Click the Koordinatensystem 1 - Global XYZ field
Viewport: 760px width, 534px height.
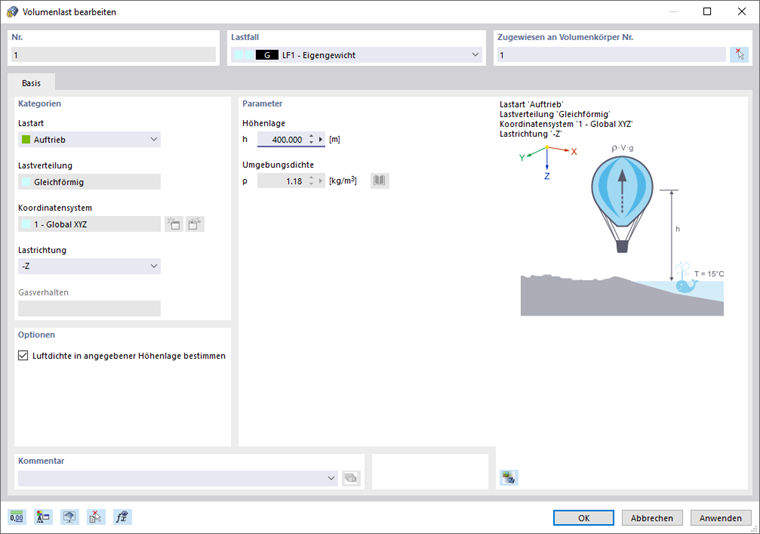[x=89, y=224]
